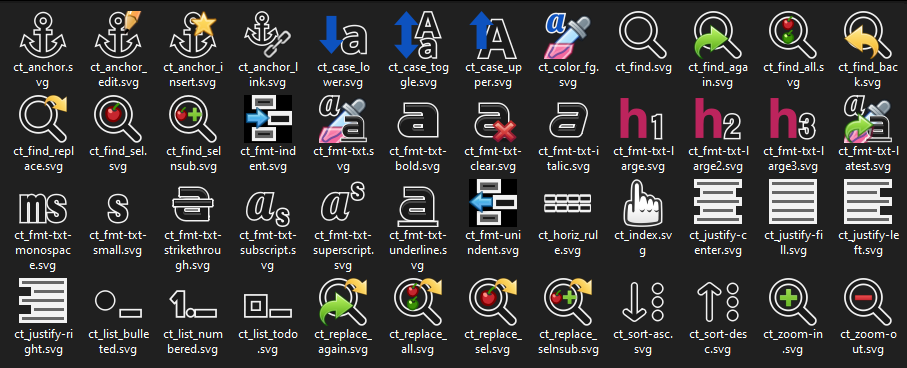Select the ct_fmt-txt-italic.svg italic icon
The image size is (907, 368).
coord(567,119)
